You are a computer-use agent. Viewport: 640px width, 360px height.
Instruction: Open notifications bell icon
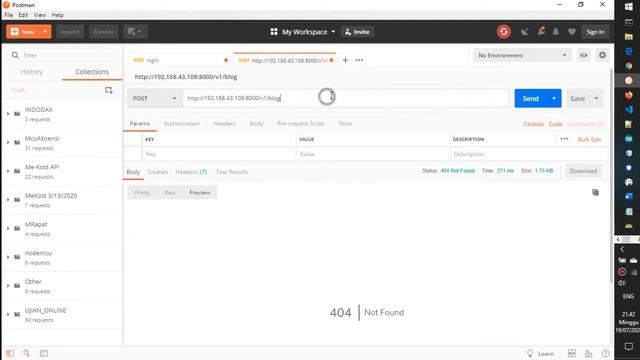coord(556,32)
